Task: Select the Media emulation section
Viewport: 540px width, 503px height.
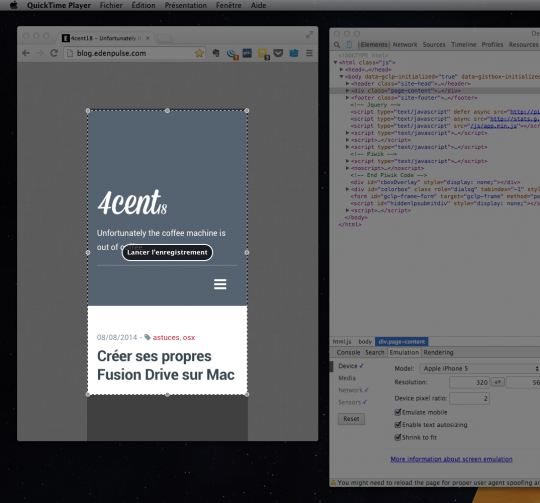Action: [347, 378]
